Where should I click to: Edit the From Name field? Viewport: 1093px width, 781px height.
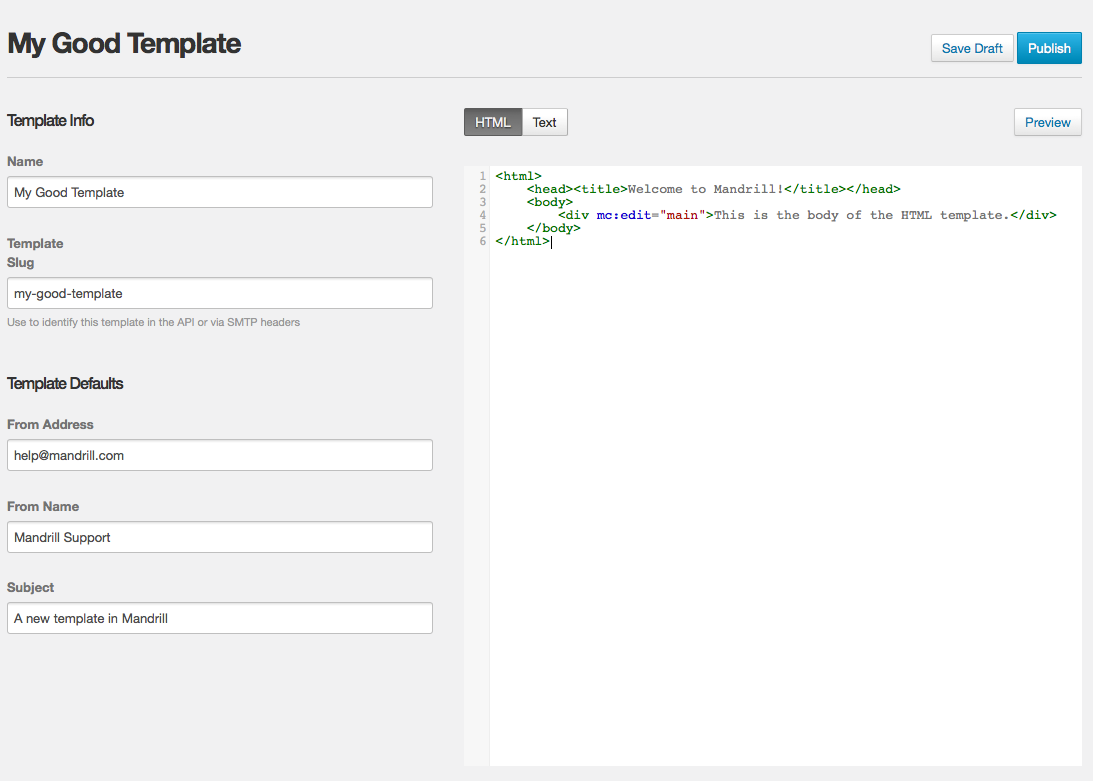220,537
